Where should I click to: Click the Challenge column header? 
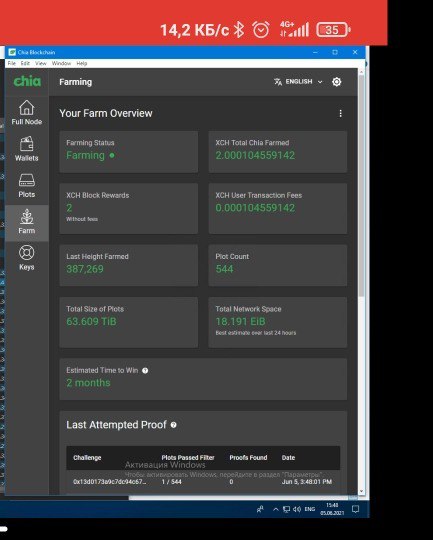point(87,458)
